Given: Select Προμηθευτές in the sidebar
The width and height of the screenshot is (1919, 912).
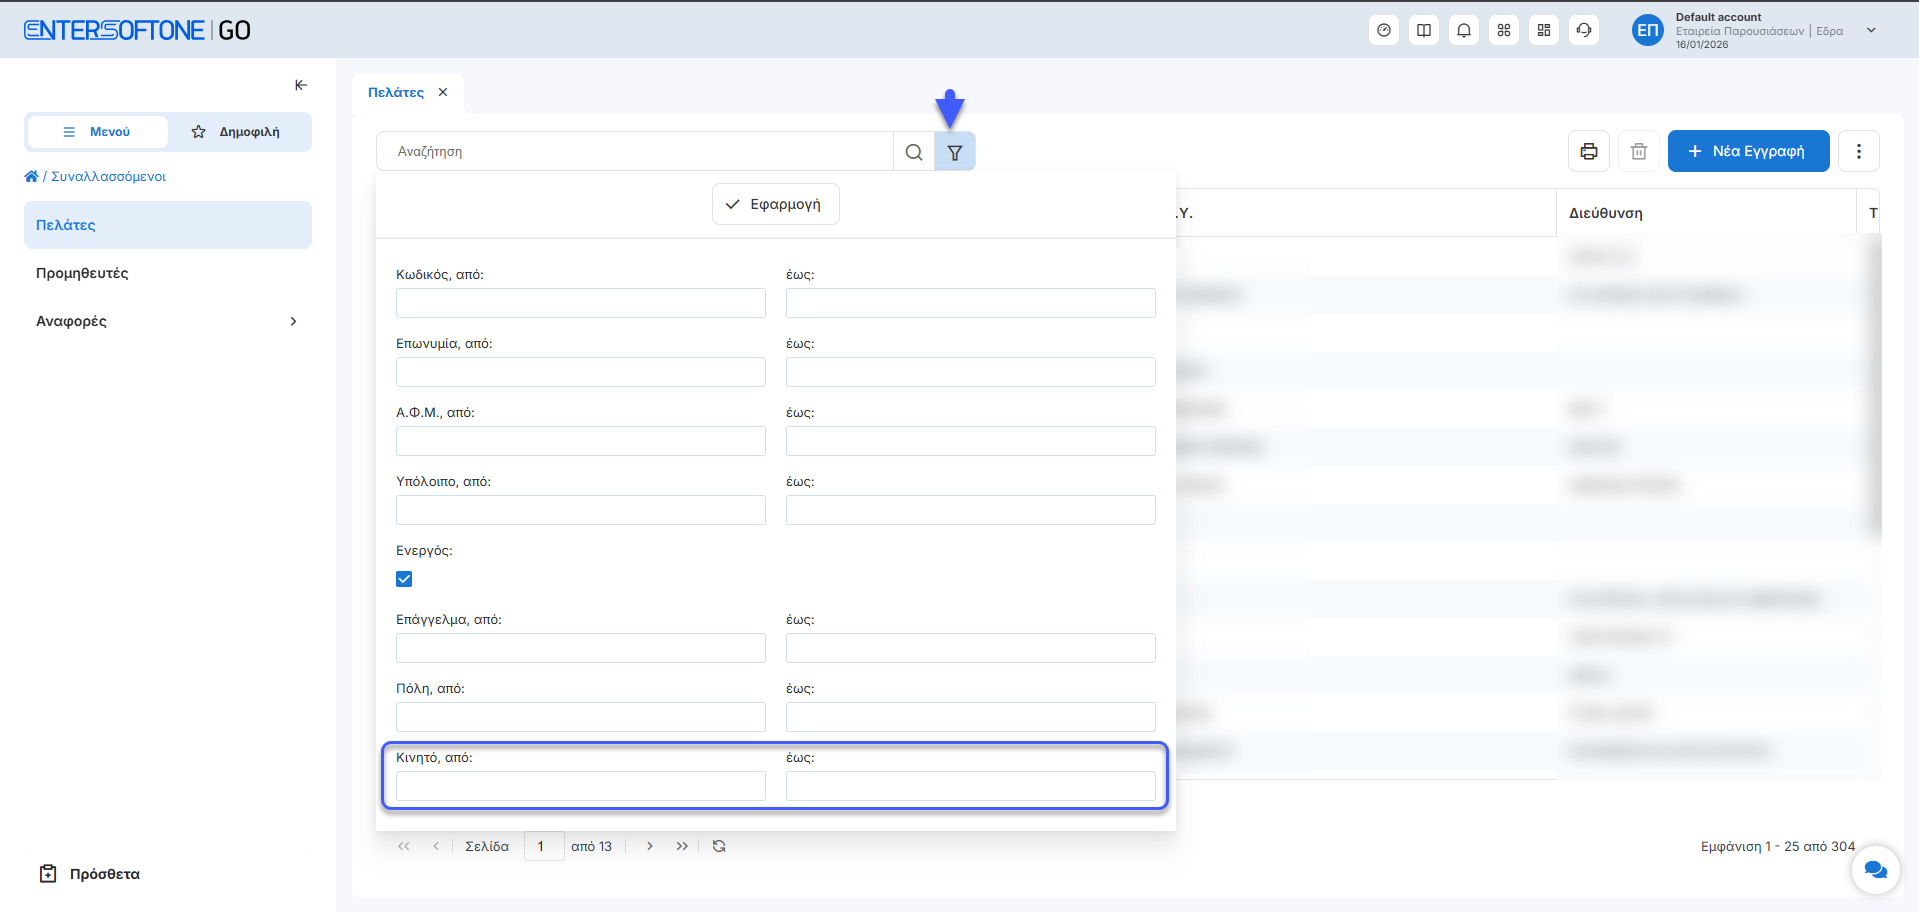Looking at the screenshot, I should (82, 273).
